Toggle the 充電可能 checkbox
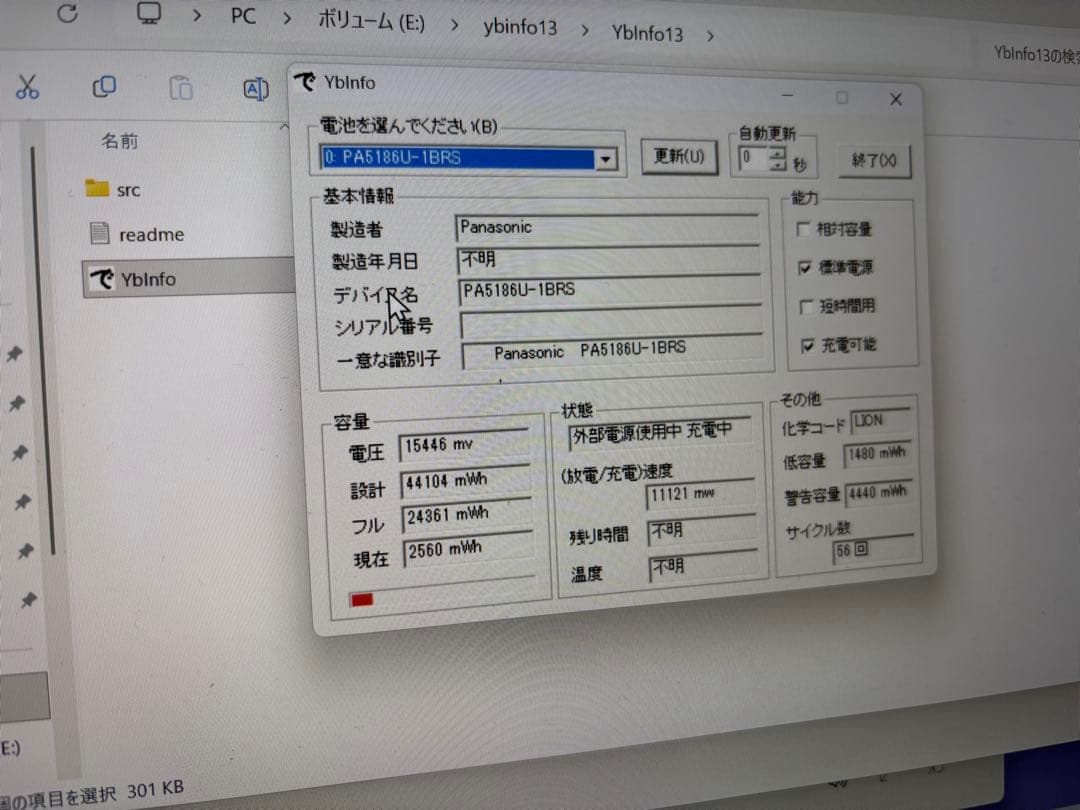 (x=808, y=345)
